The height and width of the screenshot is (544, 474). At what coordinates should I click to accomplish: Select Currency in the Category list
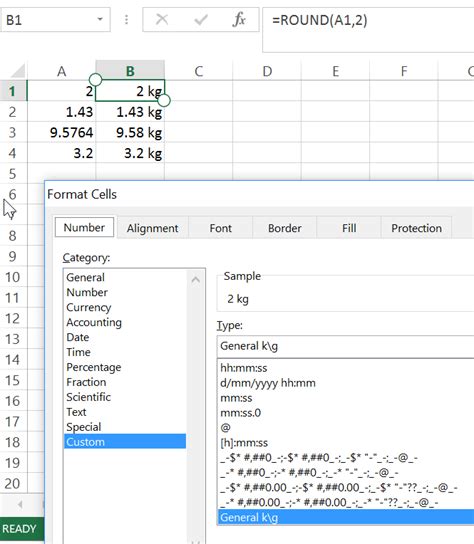[x=125, y=307]
